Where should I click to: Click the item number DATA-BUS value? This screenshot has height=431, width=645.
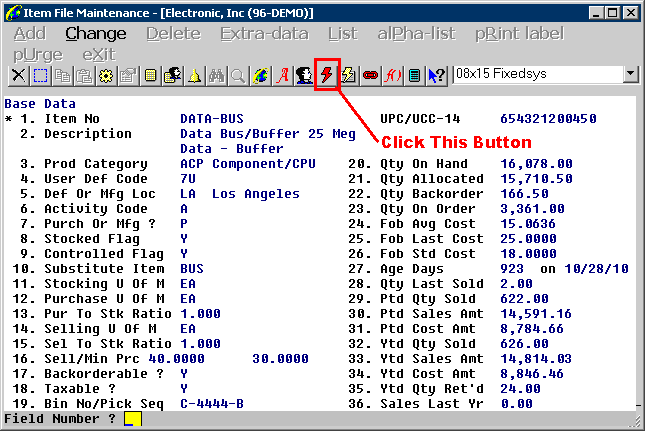212,119
